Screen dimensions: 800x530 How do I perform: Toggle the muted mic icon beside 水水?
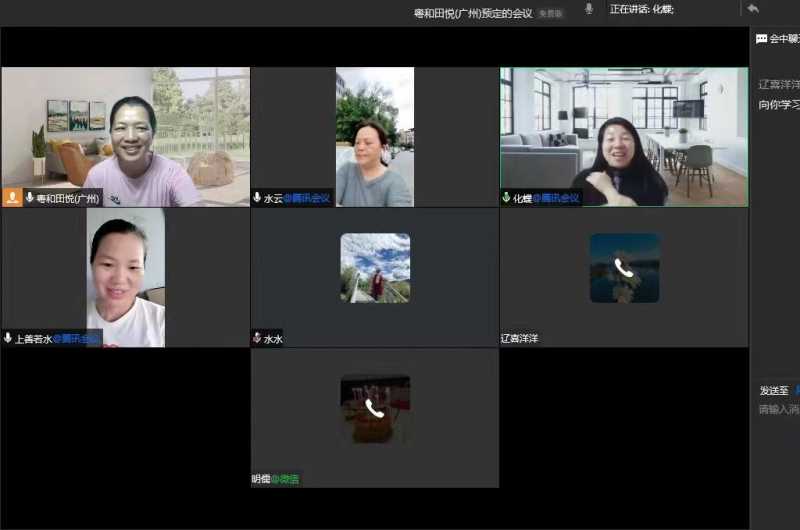[x=257, y=338]
